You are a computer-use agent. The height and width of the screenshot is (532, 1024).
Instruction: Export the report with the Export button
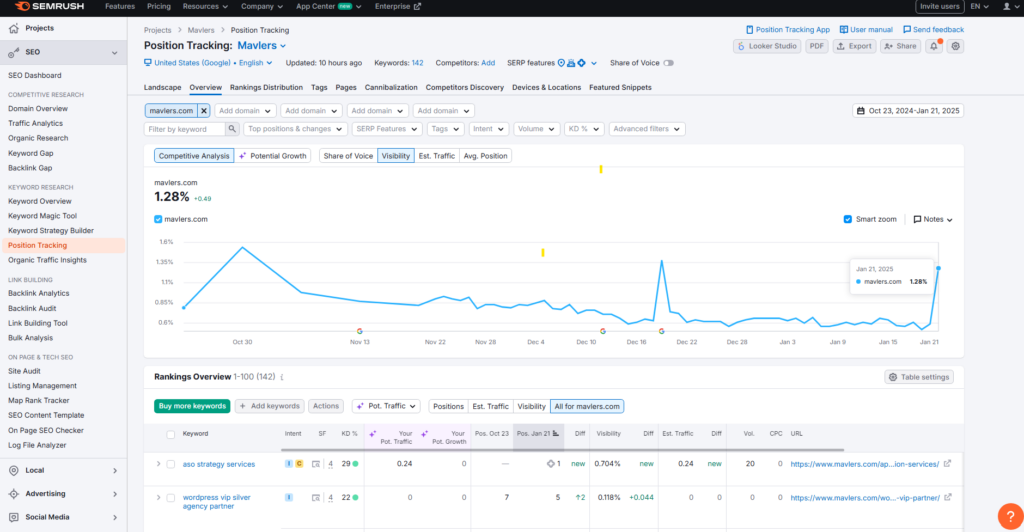point(854,46)
